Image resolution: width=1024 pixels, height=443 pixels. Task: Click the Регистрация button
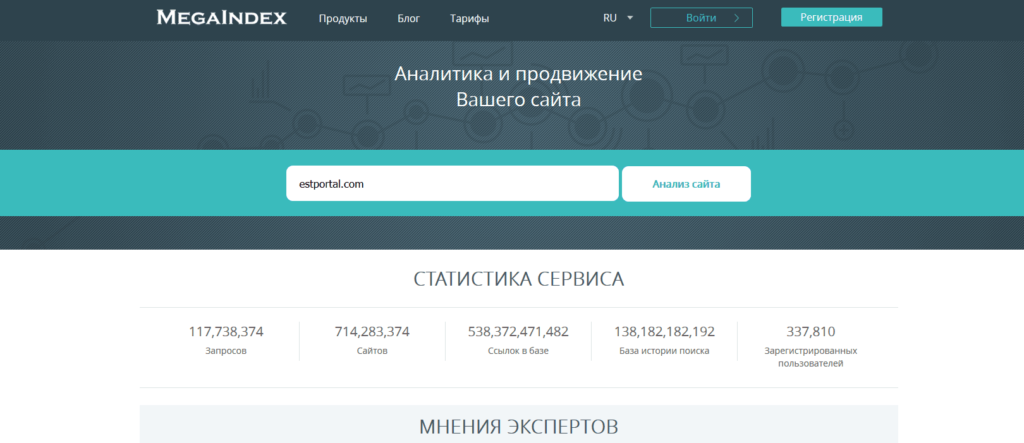(831, 17)
